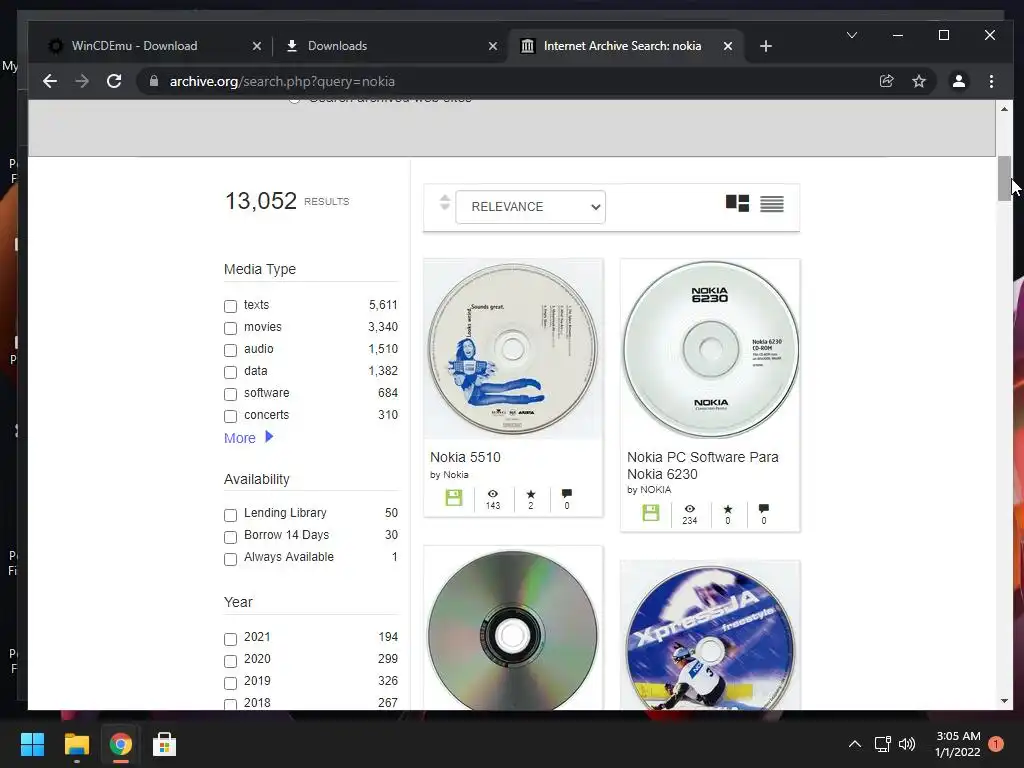Enable the Borrow 14 Days filter

pos(231,537)
